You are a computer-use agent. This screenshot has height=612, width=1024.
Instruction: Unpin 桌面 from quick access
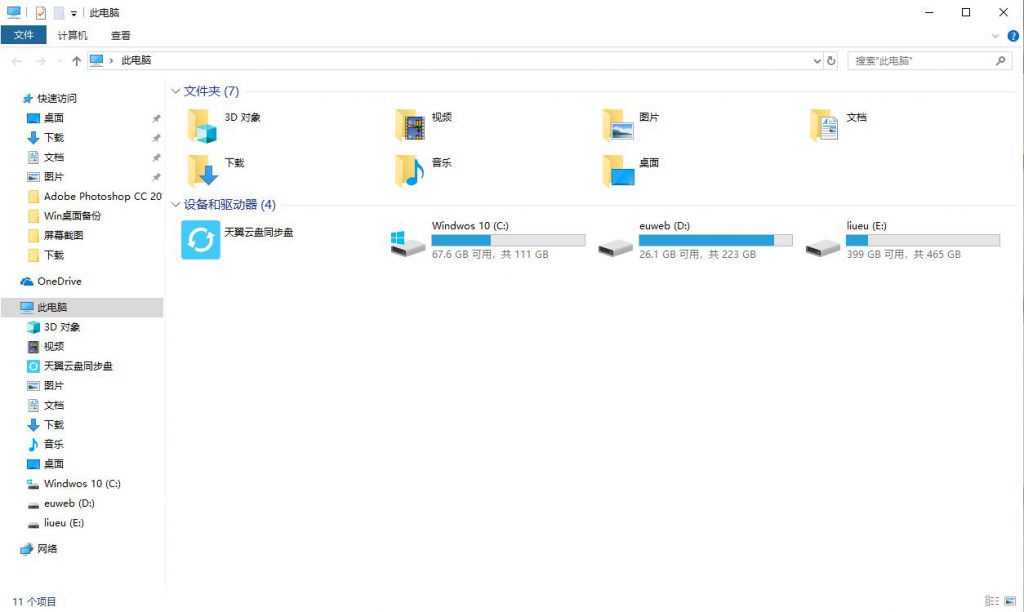tap(155, 118)
